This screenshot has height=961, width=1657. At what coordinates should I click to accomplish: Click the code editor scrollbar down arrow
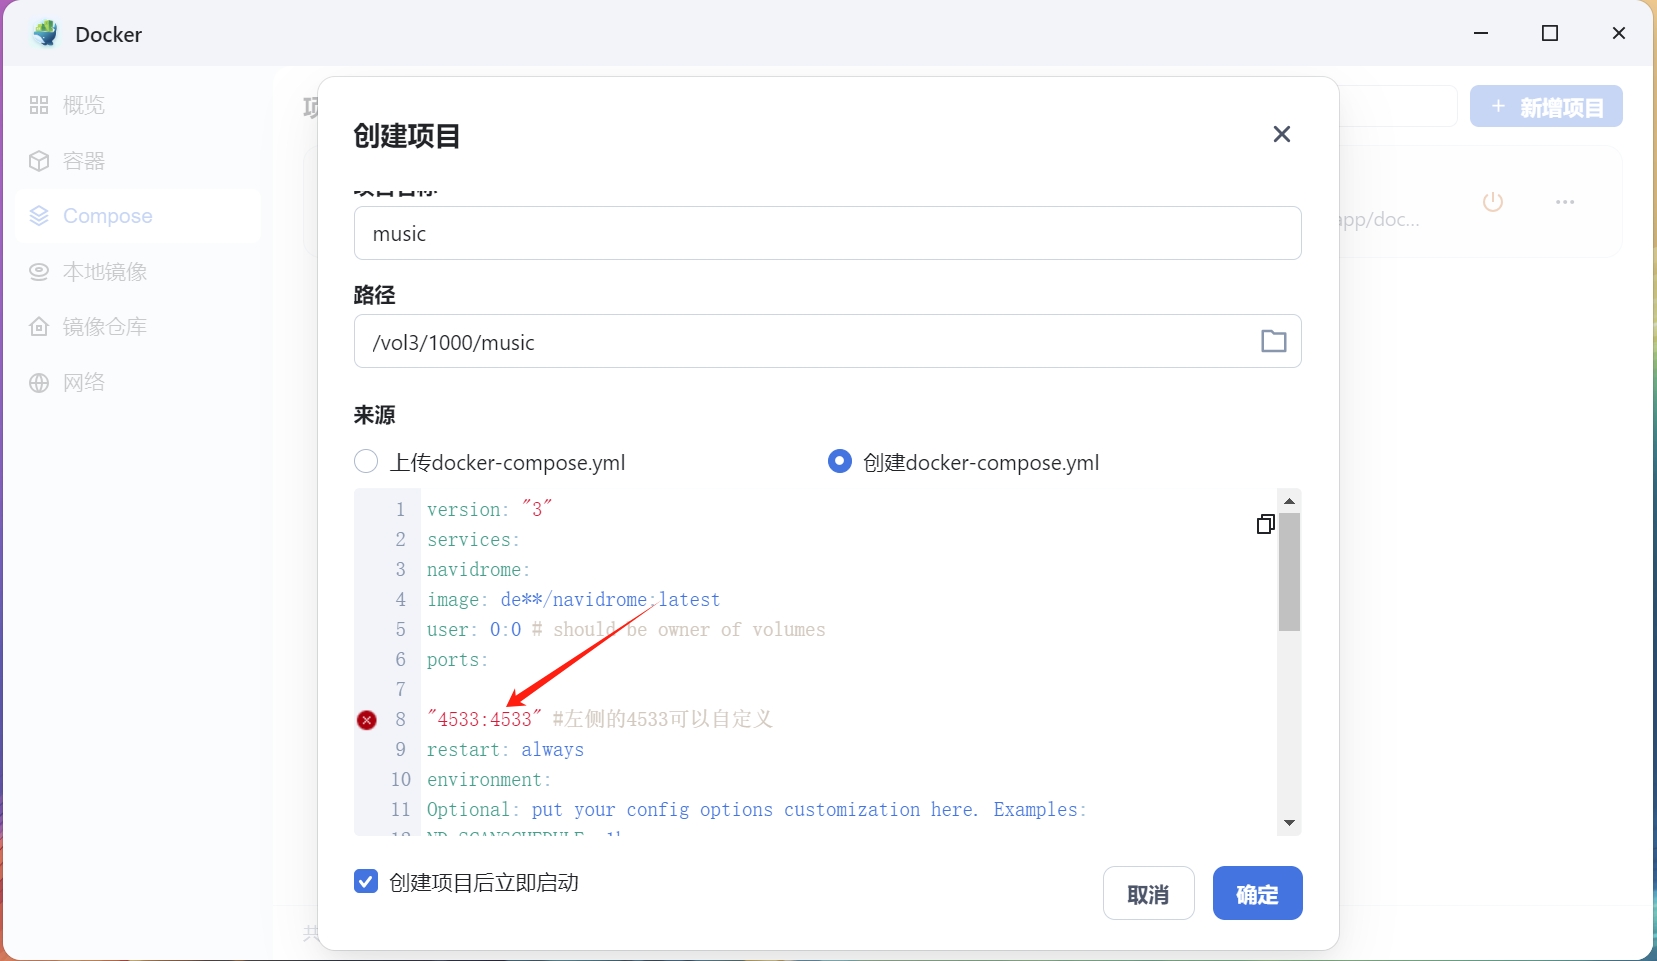pyautogui.click(x=1290, y=823)
